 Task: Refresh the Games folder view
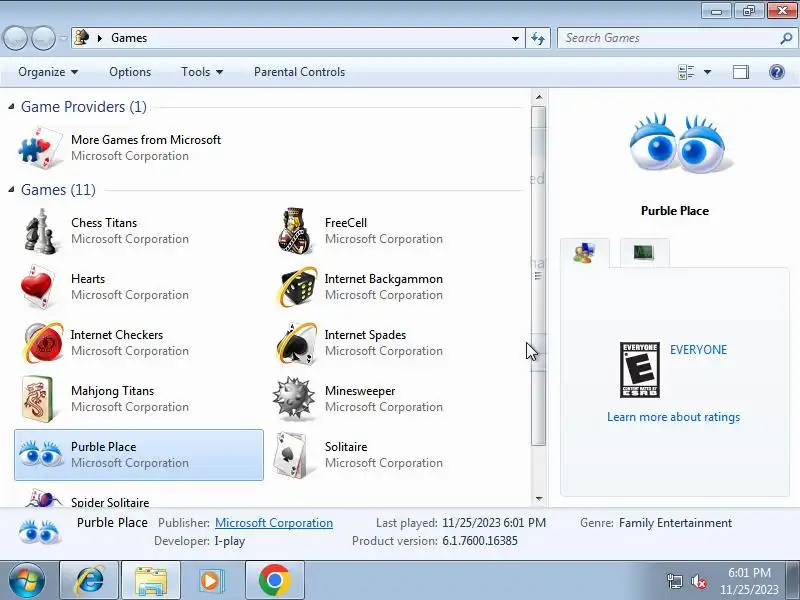tap(538, 38)
